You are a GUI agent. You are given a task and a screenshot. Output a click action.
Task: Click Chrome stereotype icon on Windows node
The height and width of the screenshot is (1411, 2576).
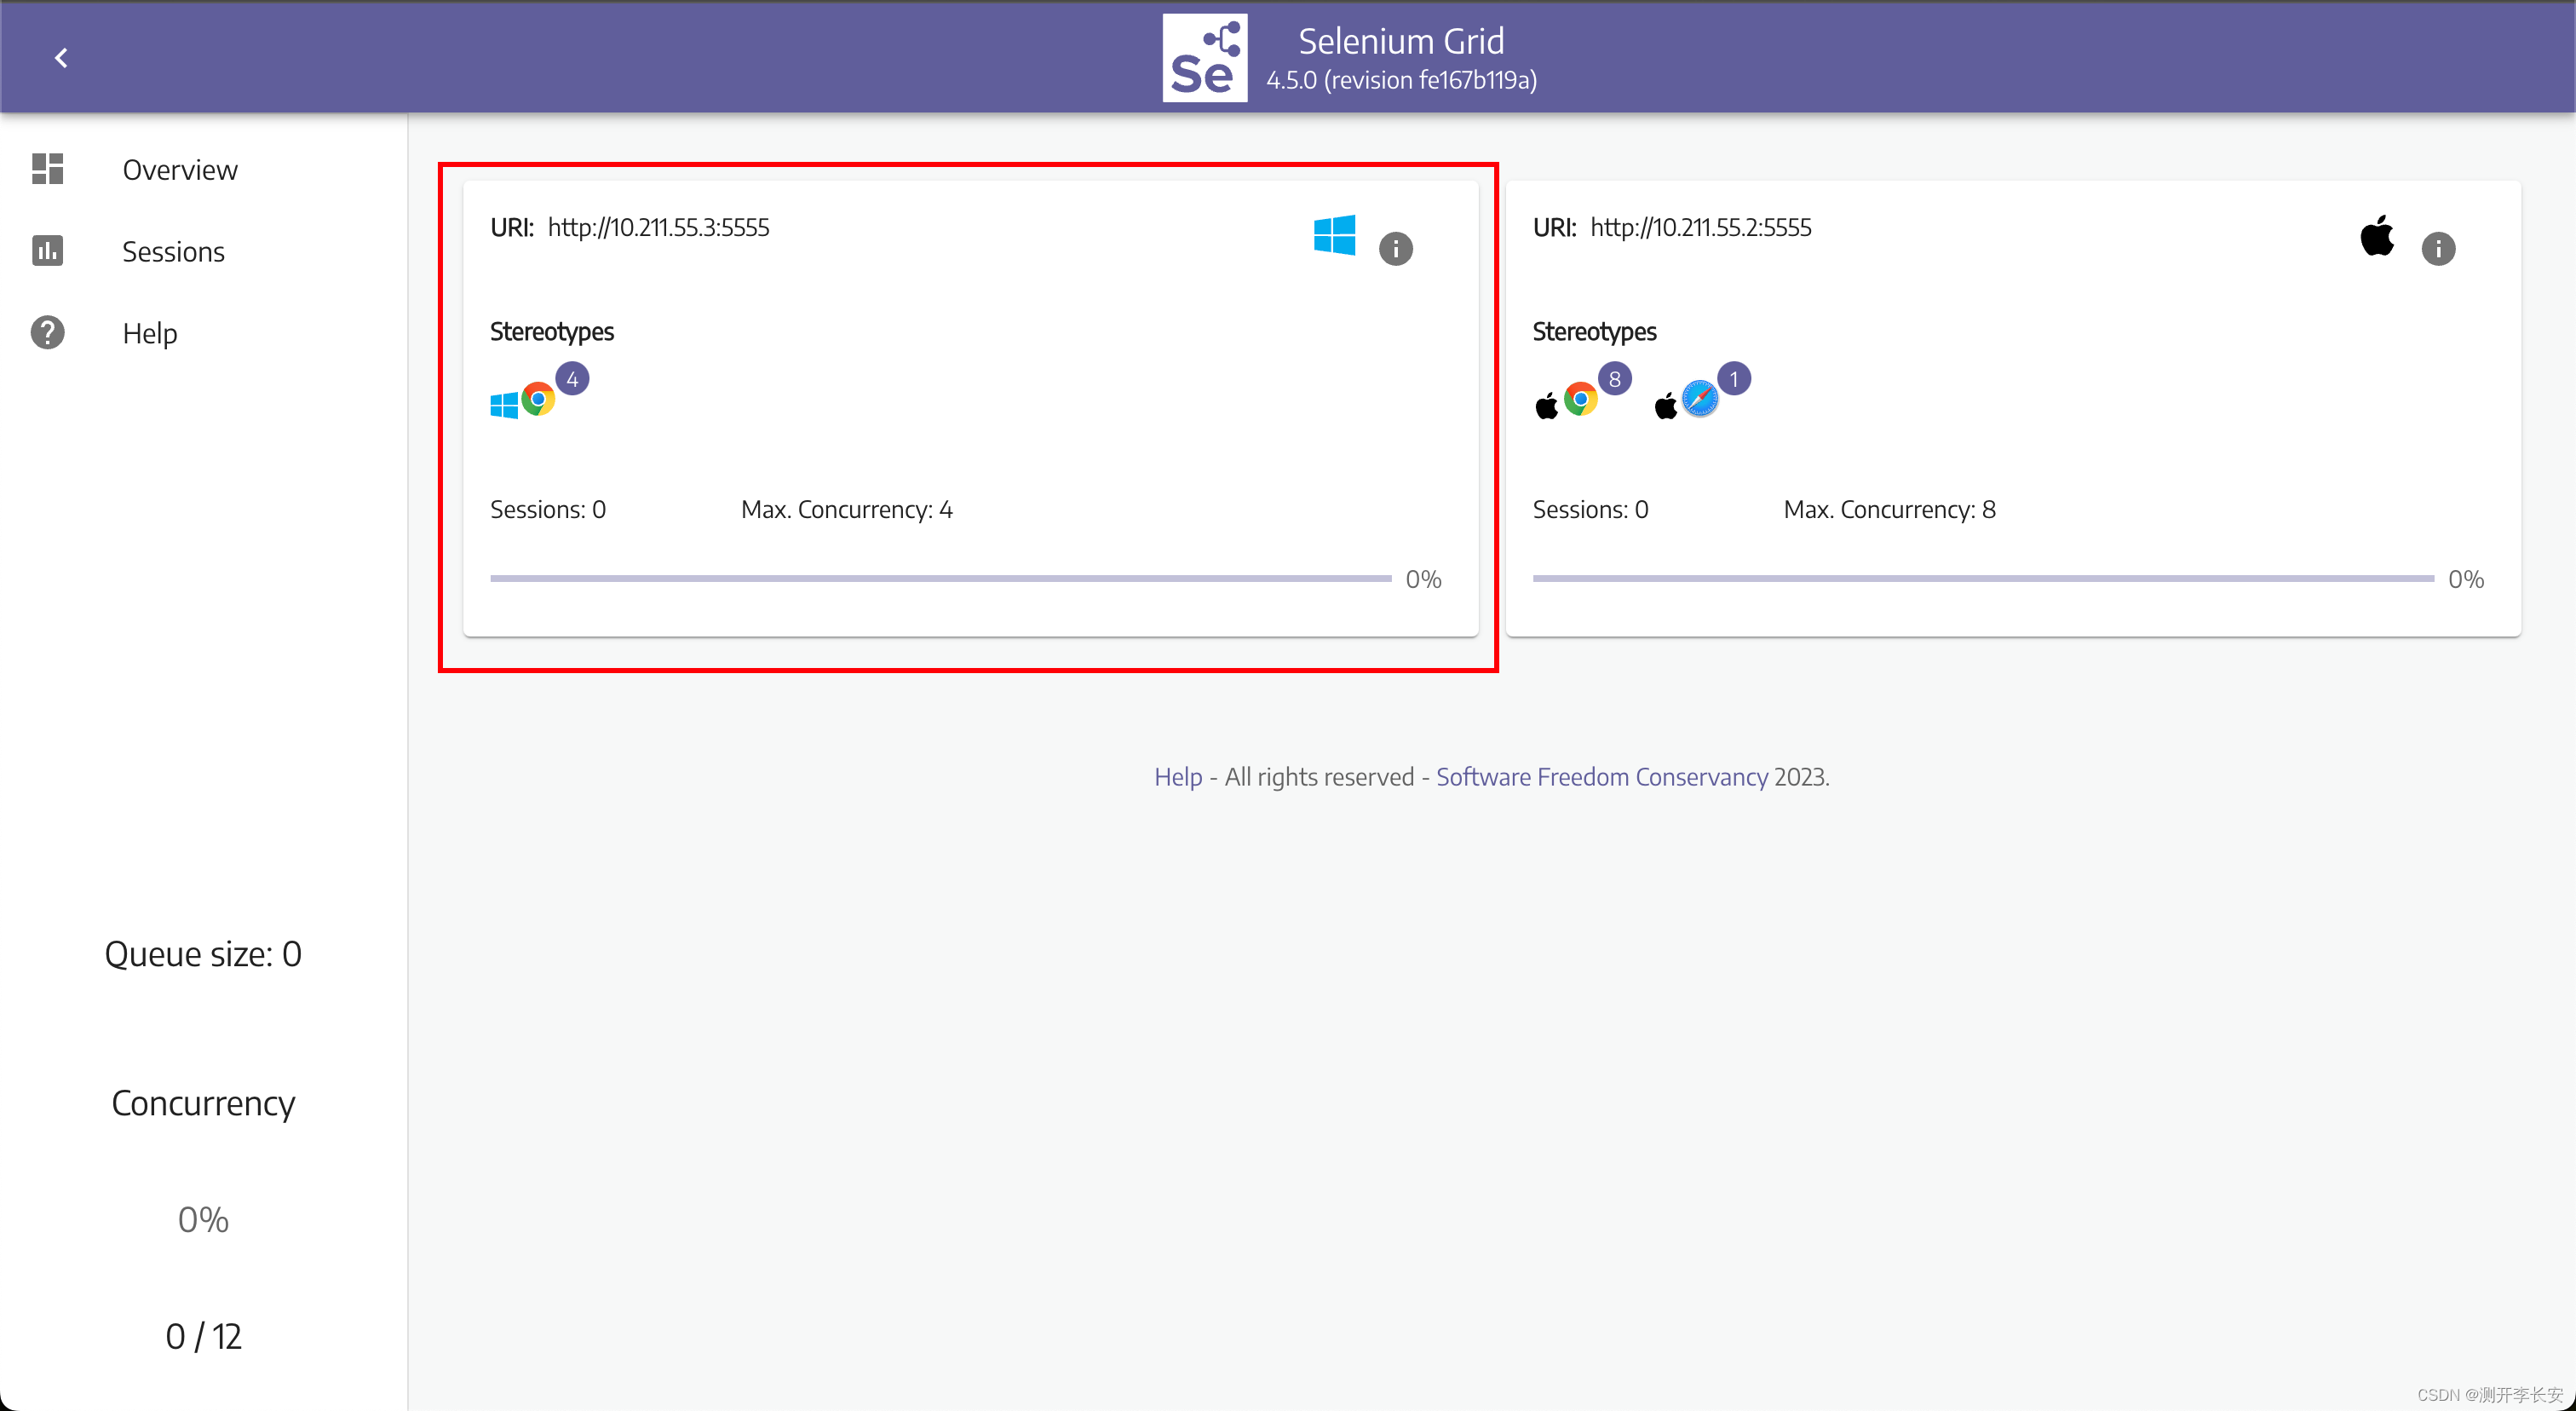pos(538,400)
